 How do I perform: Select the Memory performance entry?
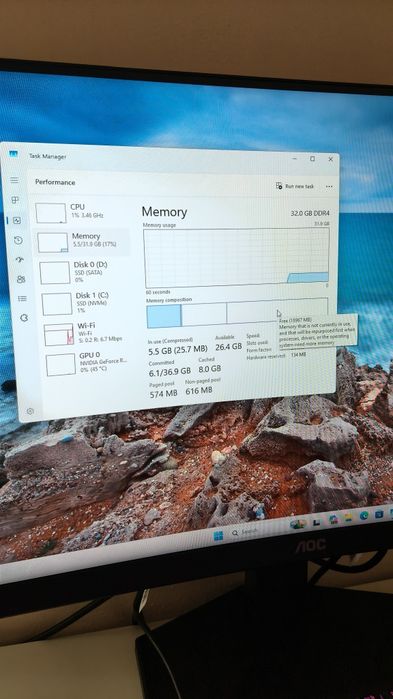(82, 242)
